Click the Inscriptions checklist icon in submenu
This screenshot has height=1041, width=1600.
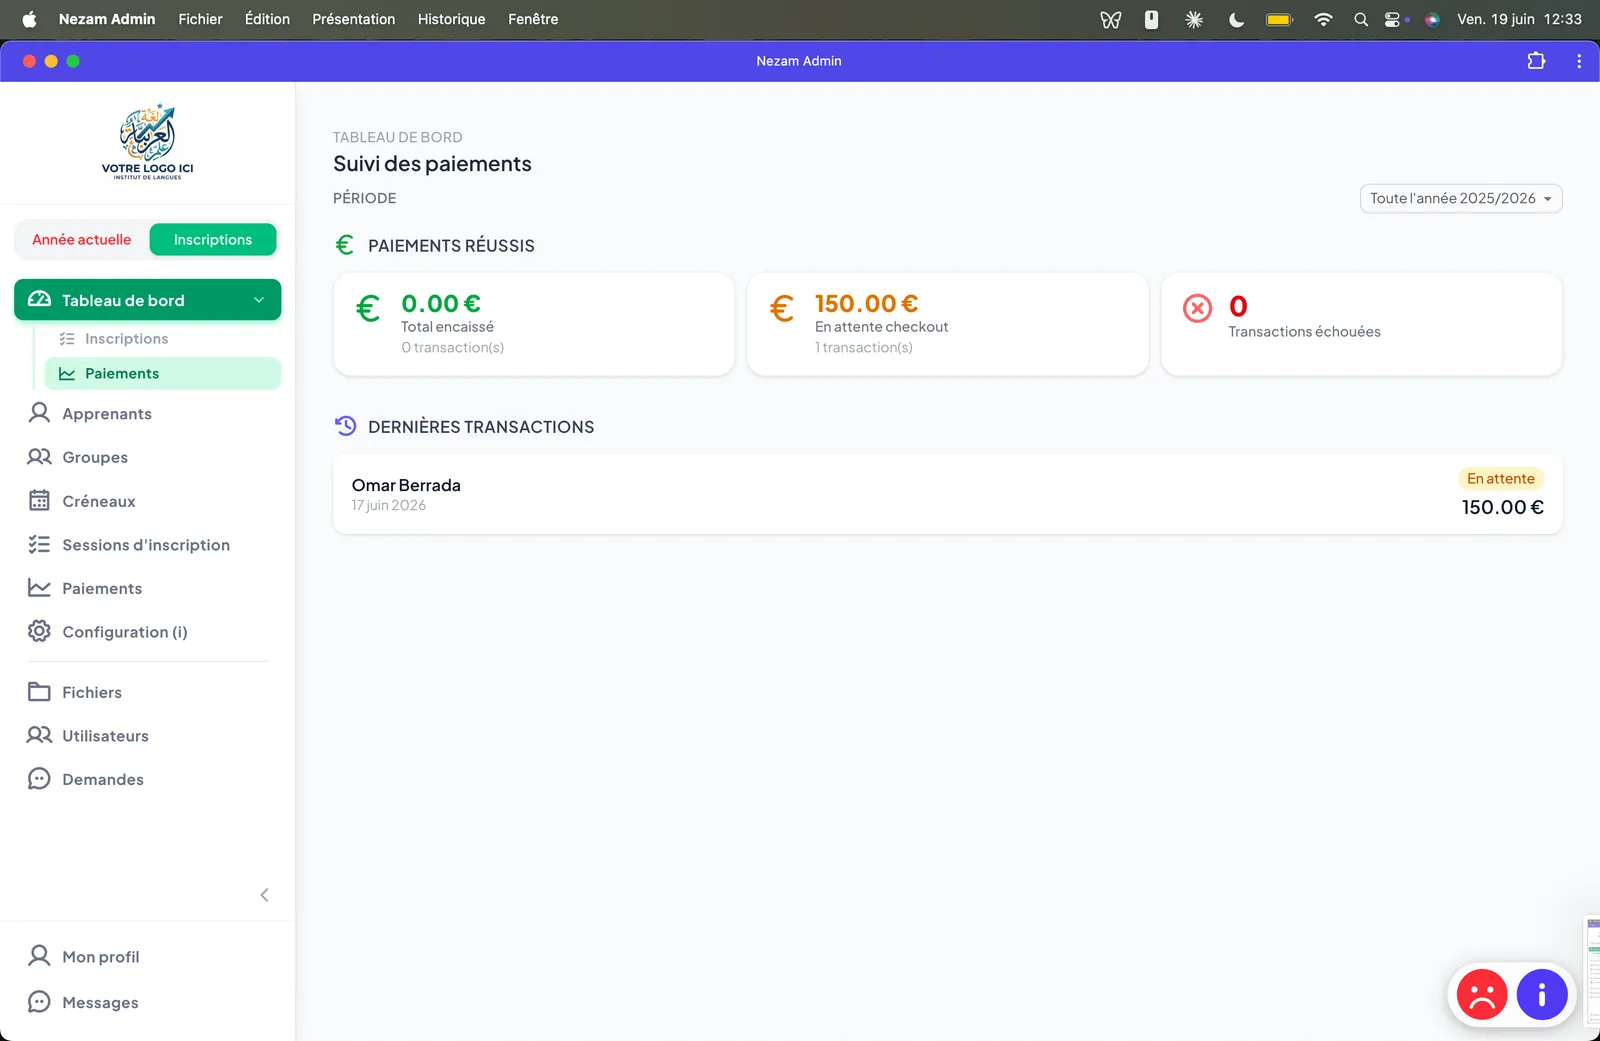[67, 339]
